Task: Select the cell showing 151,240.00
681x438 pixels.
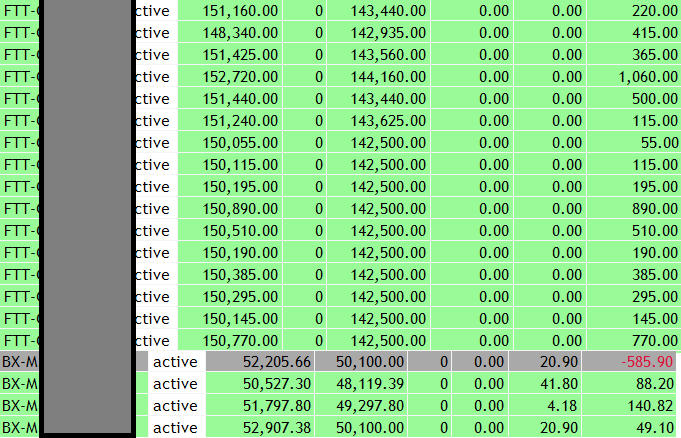Action: (x=230, y=121)
